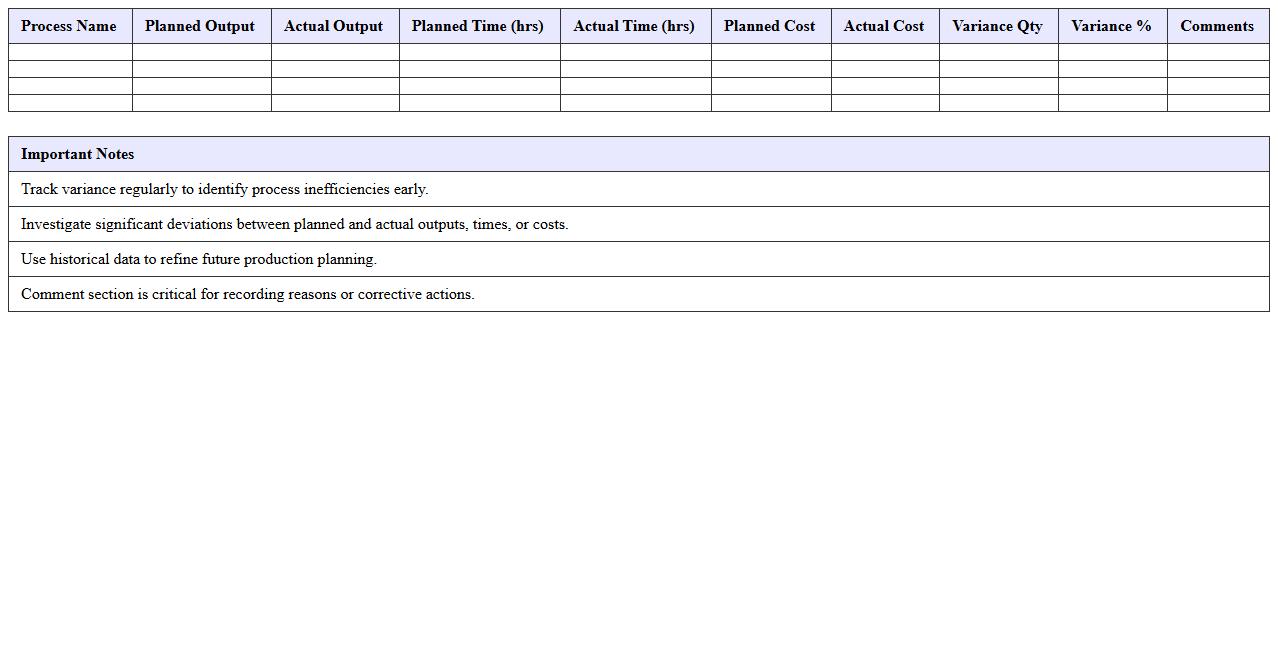Select the note about using historical data

pos(199,259)
